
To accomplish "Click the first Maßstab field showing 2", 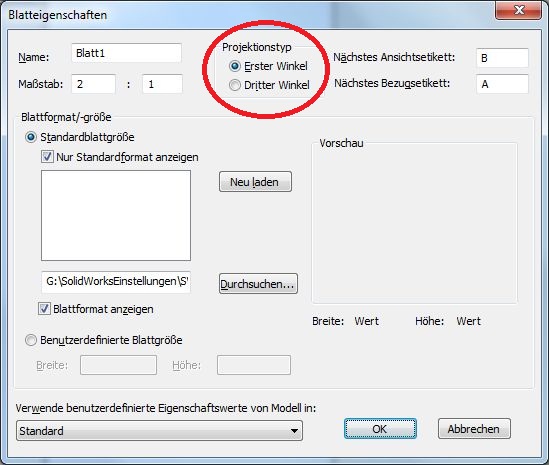I will 93,84.
